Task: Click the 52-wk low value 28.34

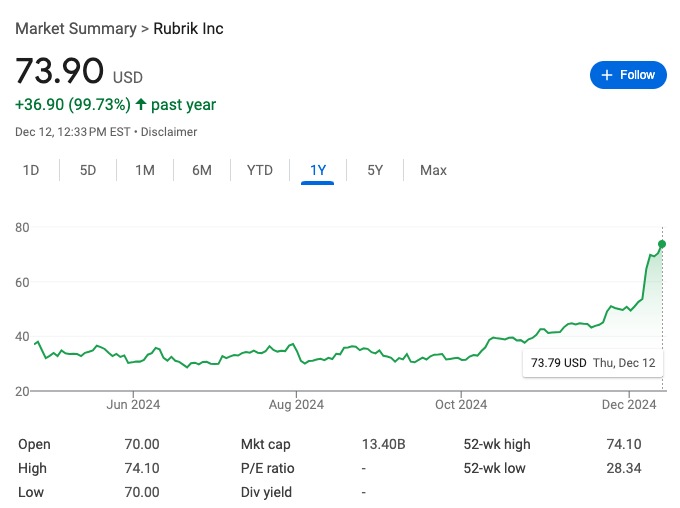Action: click(624, 468)
